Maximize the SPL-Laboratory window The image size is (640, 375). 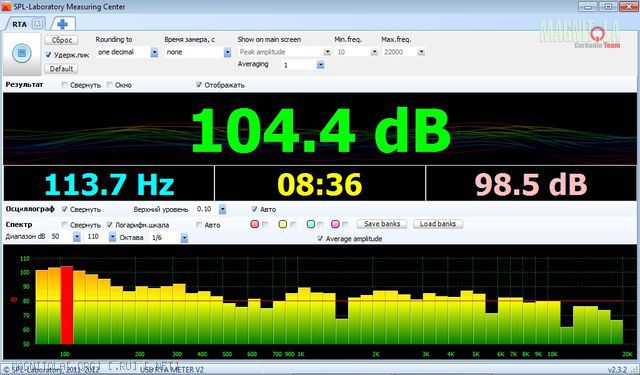(608, 6)
